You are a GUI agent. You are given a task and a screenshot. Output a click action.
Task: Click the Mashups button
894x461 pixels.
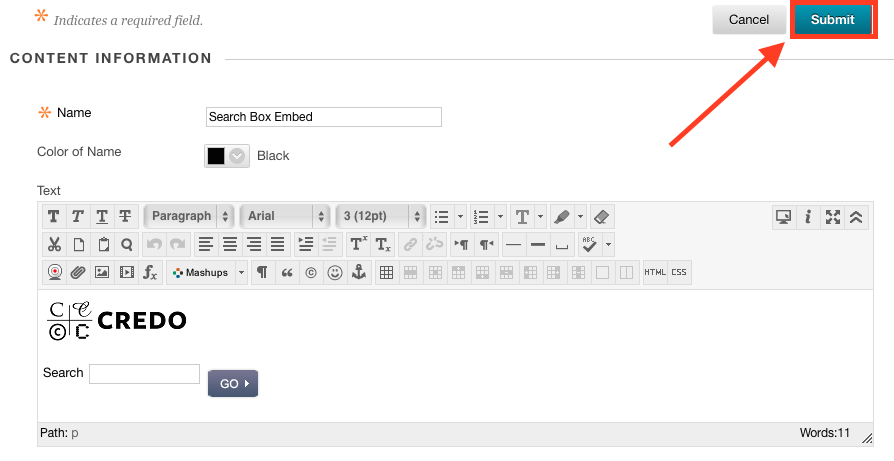201,272
